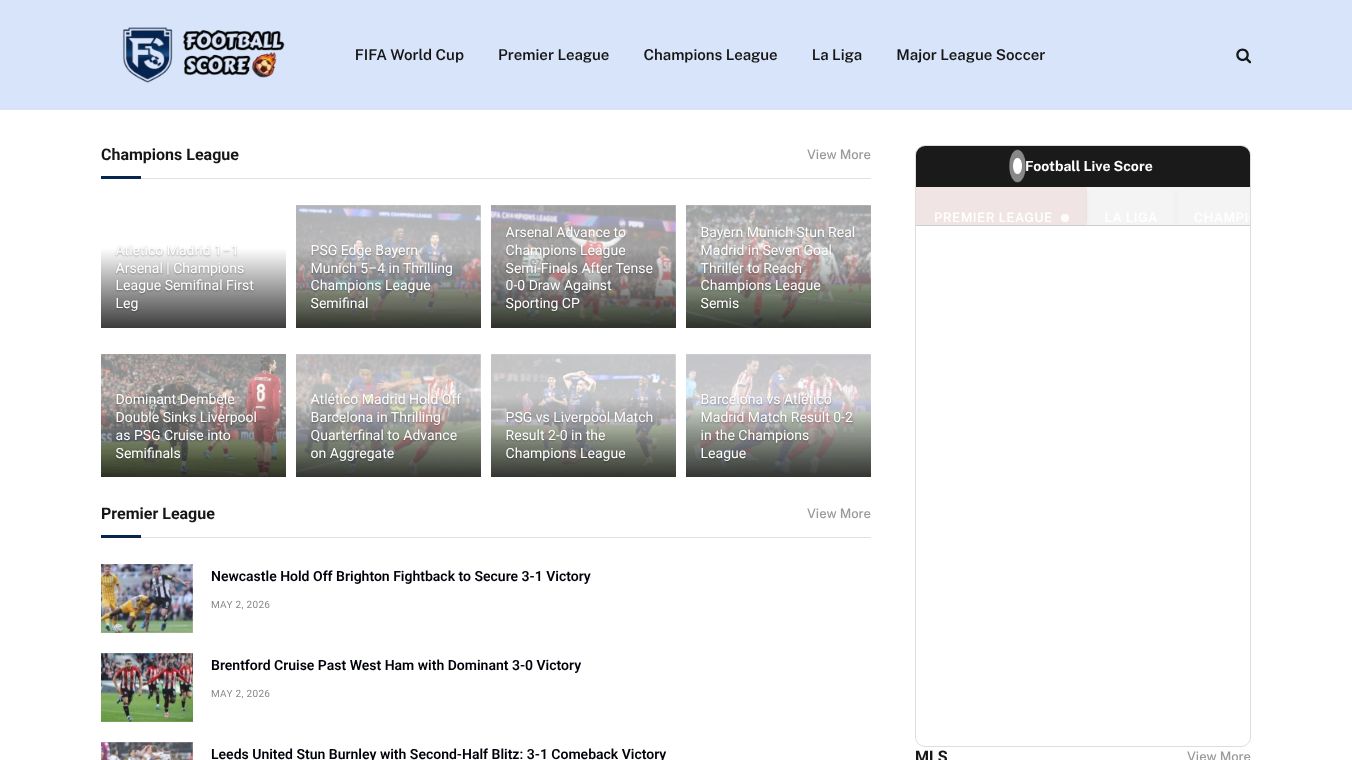
Task: Open the Premier League section heading
Action: point(158,513)
